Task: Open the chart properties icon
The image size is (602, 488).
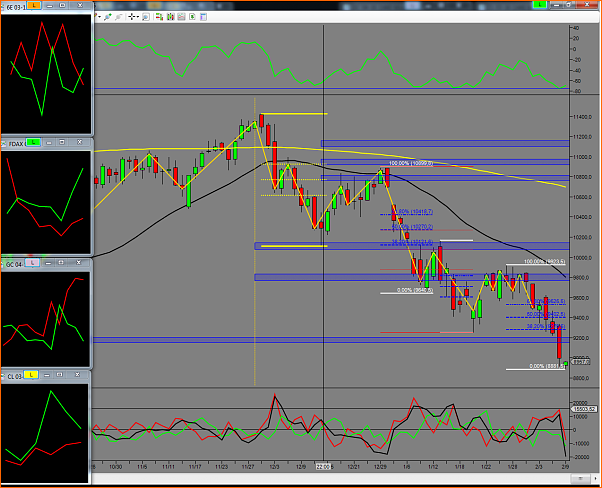Action: coord(203,17)
